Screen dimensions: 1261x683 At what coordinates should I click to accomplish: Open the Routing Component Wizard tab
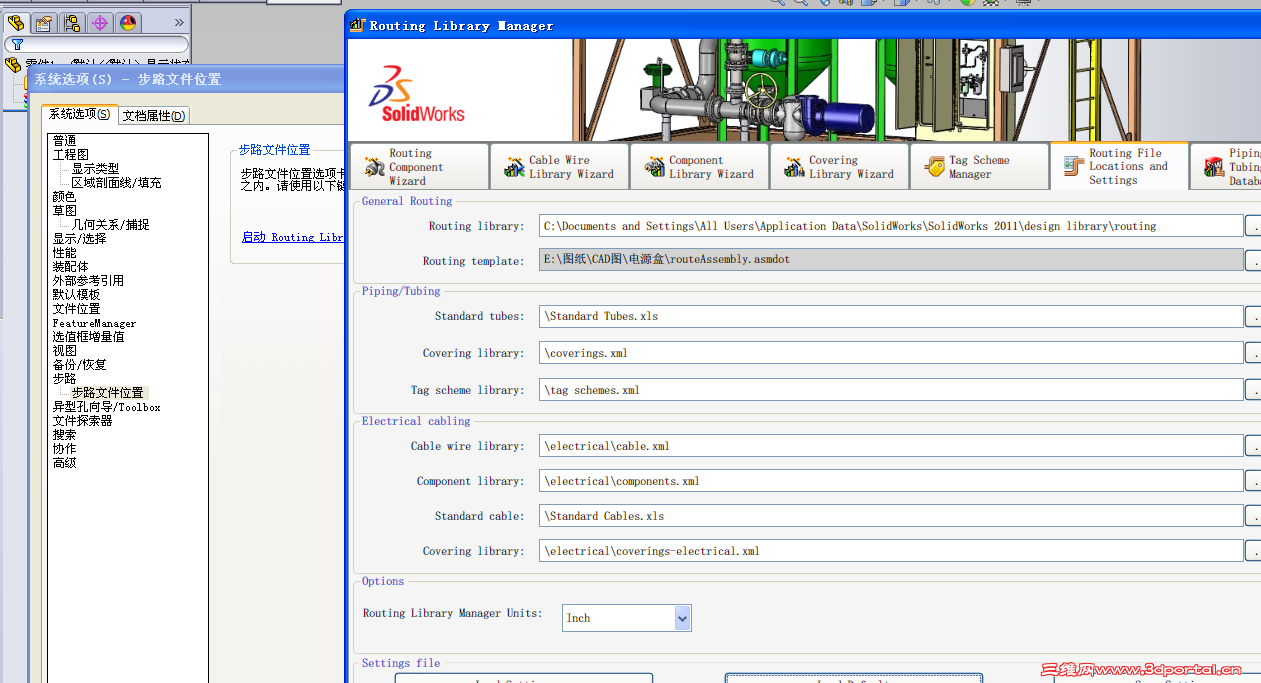tap(419, 167)
